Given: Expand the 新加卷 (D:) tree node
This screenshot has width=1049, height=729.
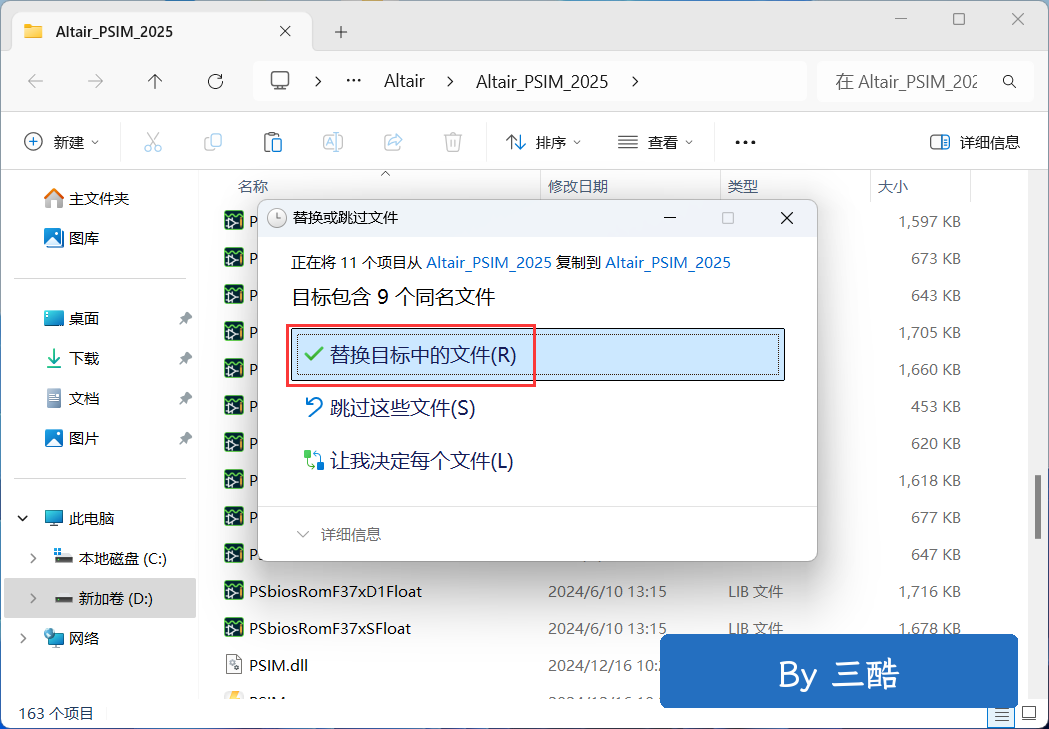Looking at the screenshot, I should [x=33, y=599].
